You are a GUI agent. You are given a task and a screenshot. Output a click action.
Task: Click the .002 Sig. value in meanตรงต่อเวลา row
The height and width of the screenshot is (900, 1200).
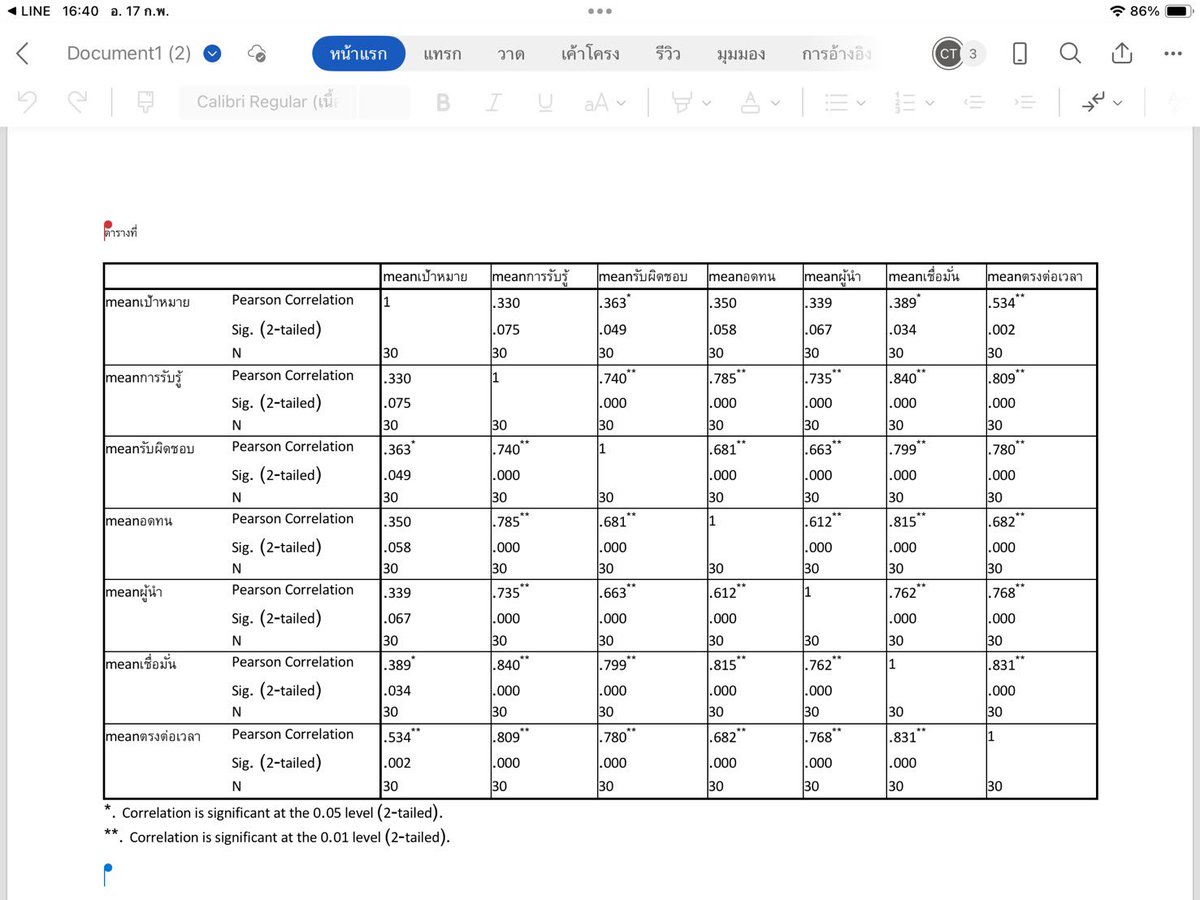coord(397,763)
